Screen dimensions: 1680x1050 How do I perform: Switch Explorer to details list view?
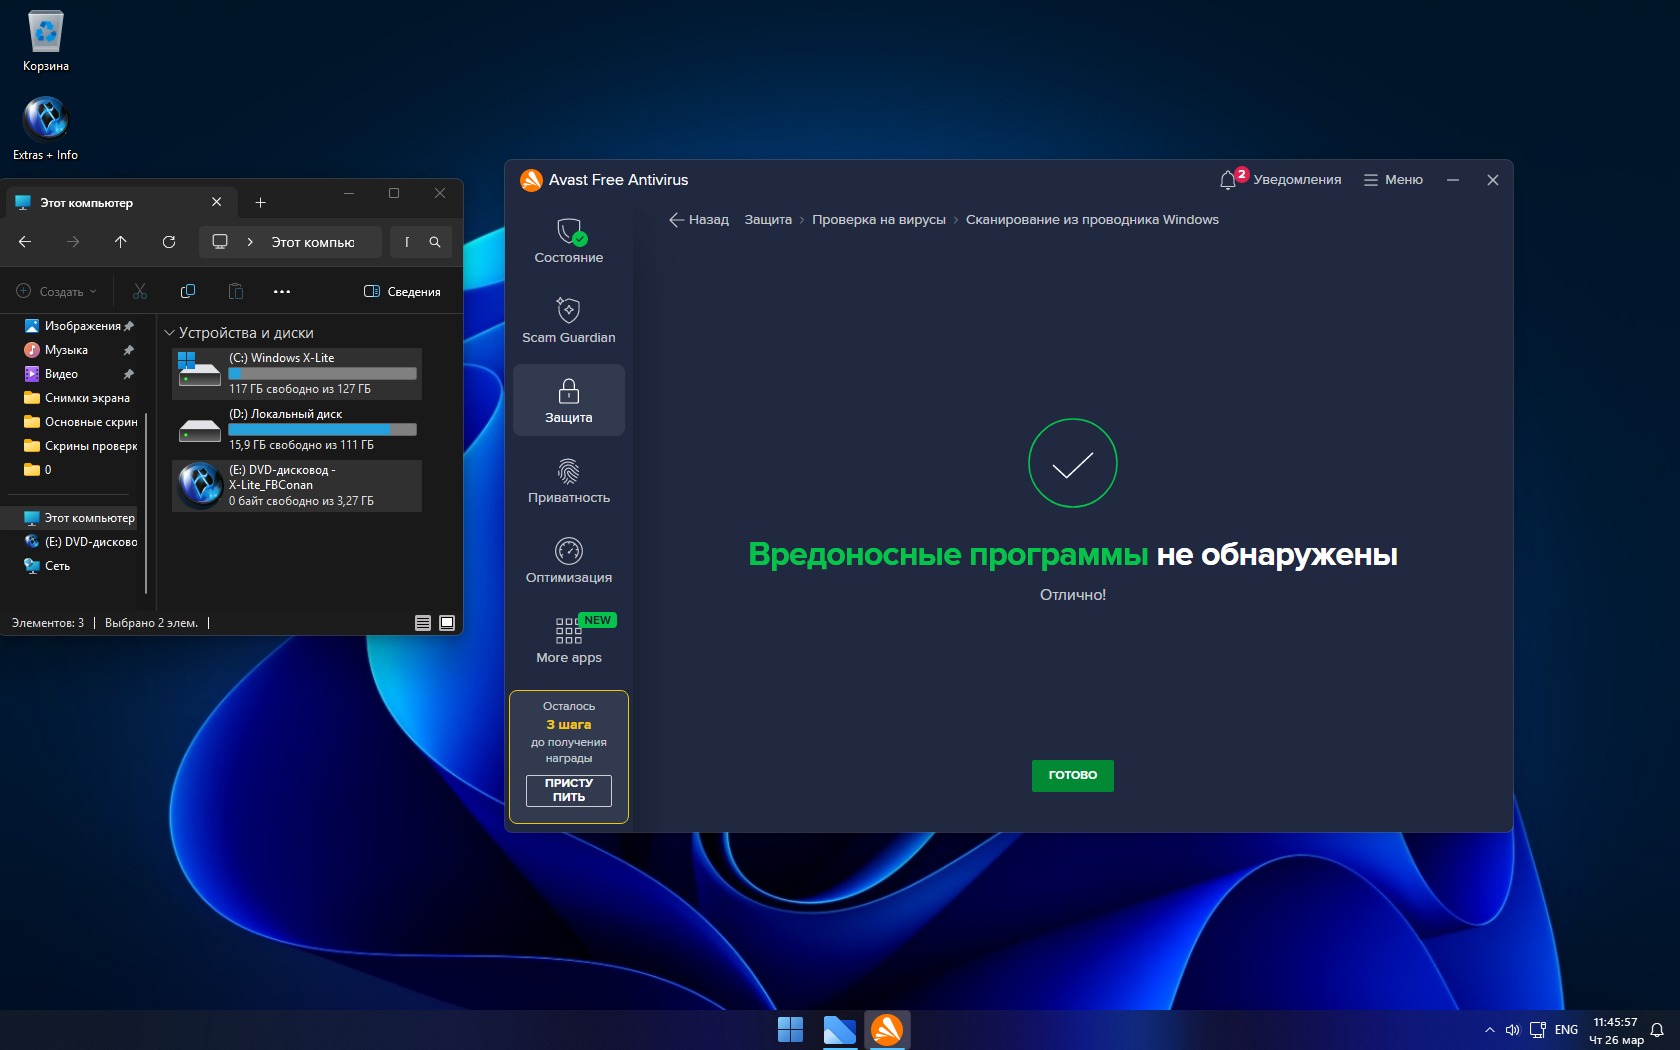pyautogui.click(x=423, y=623)
